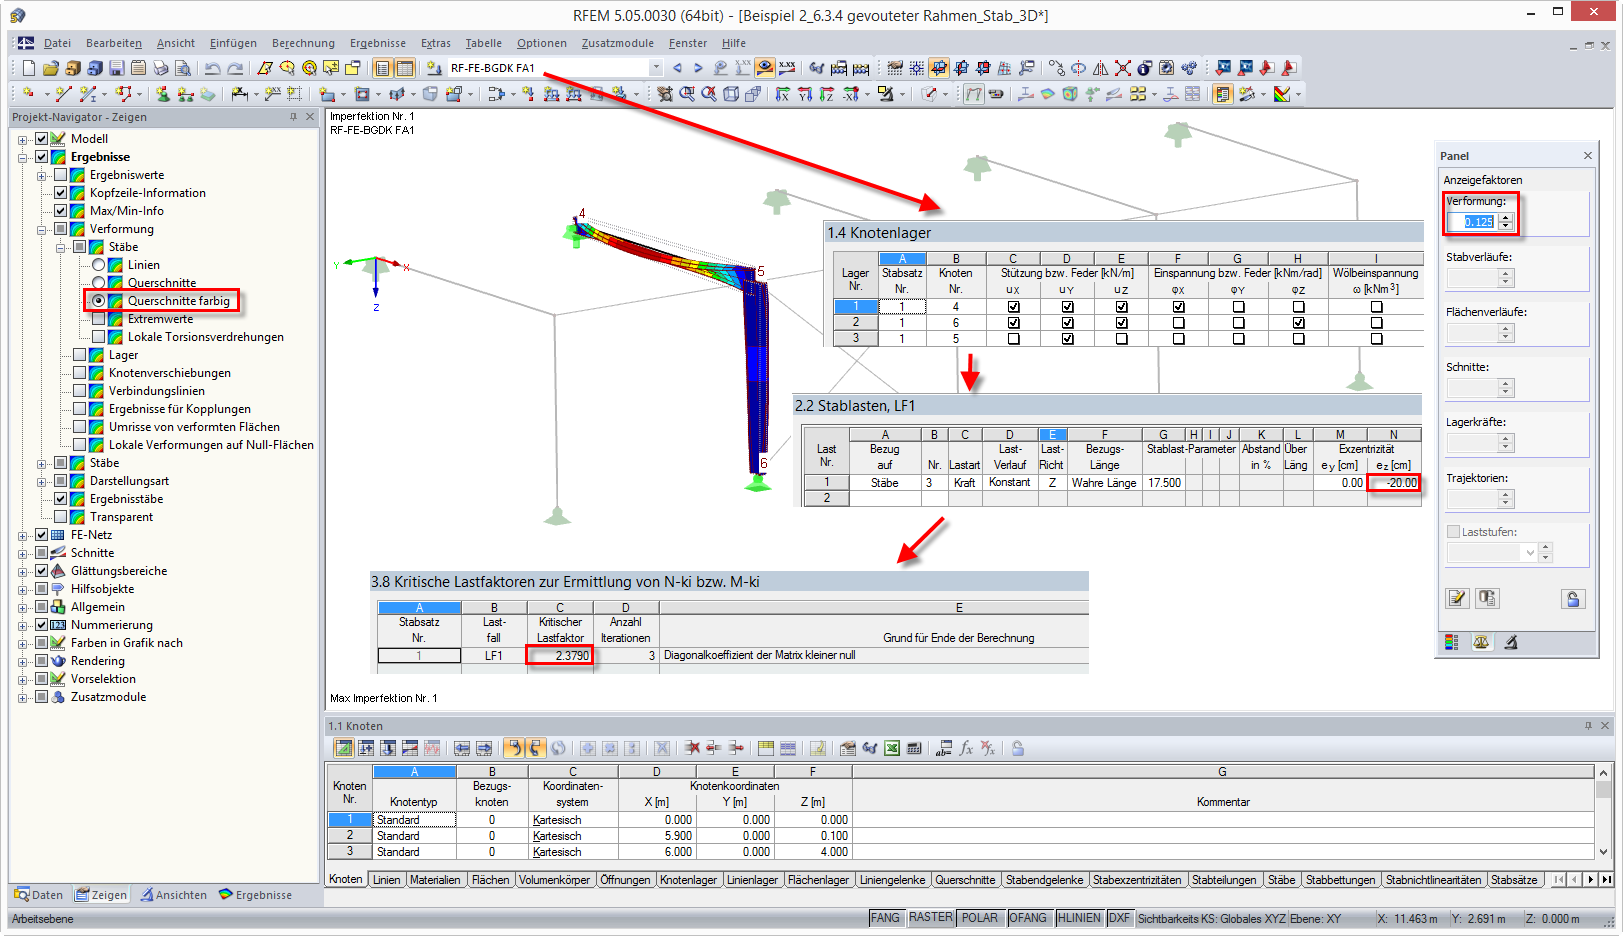Click the Undo arrow icon
This screenshot has height=936, width=1623.
click(212, 68)
